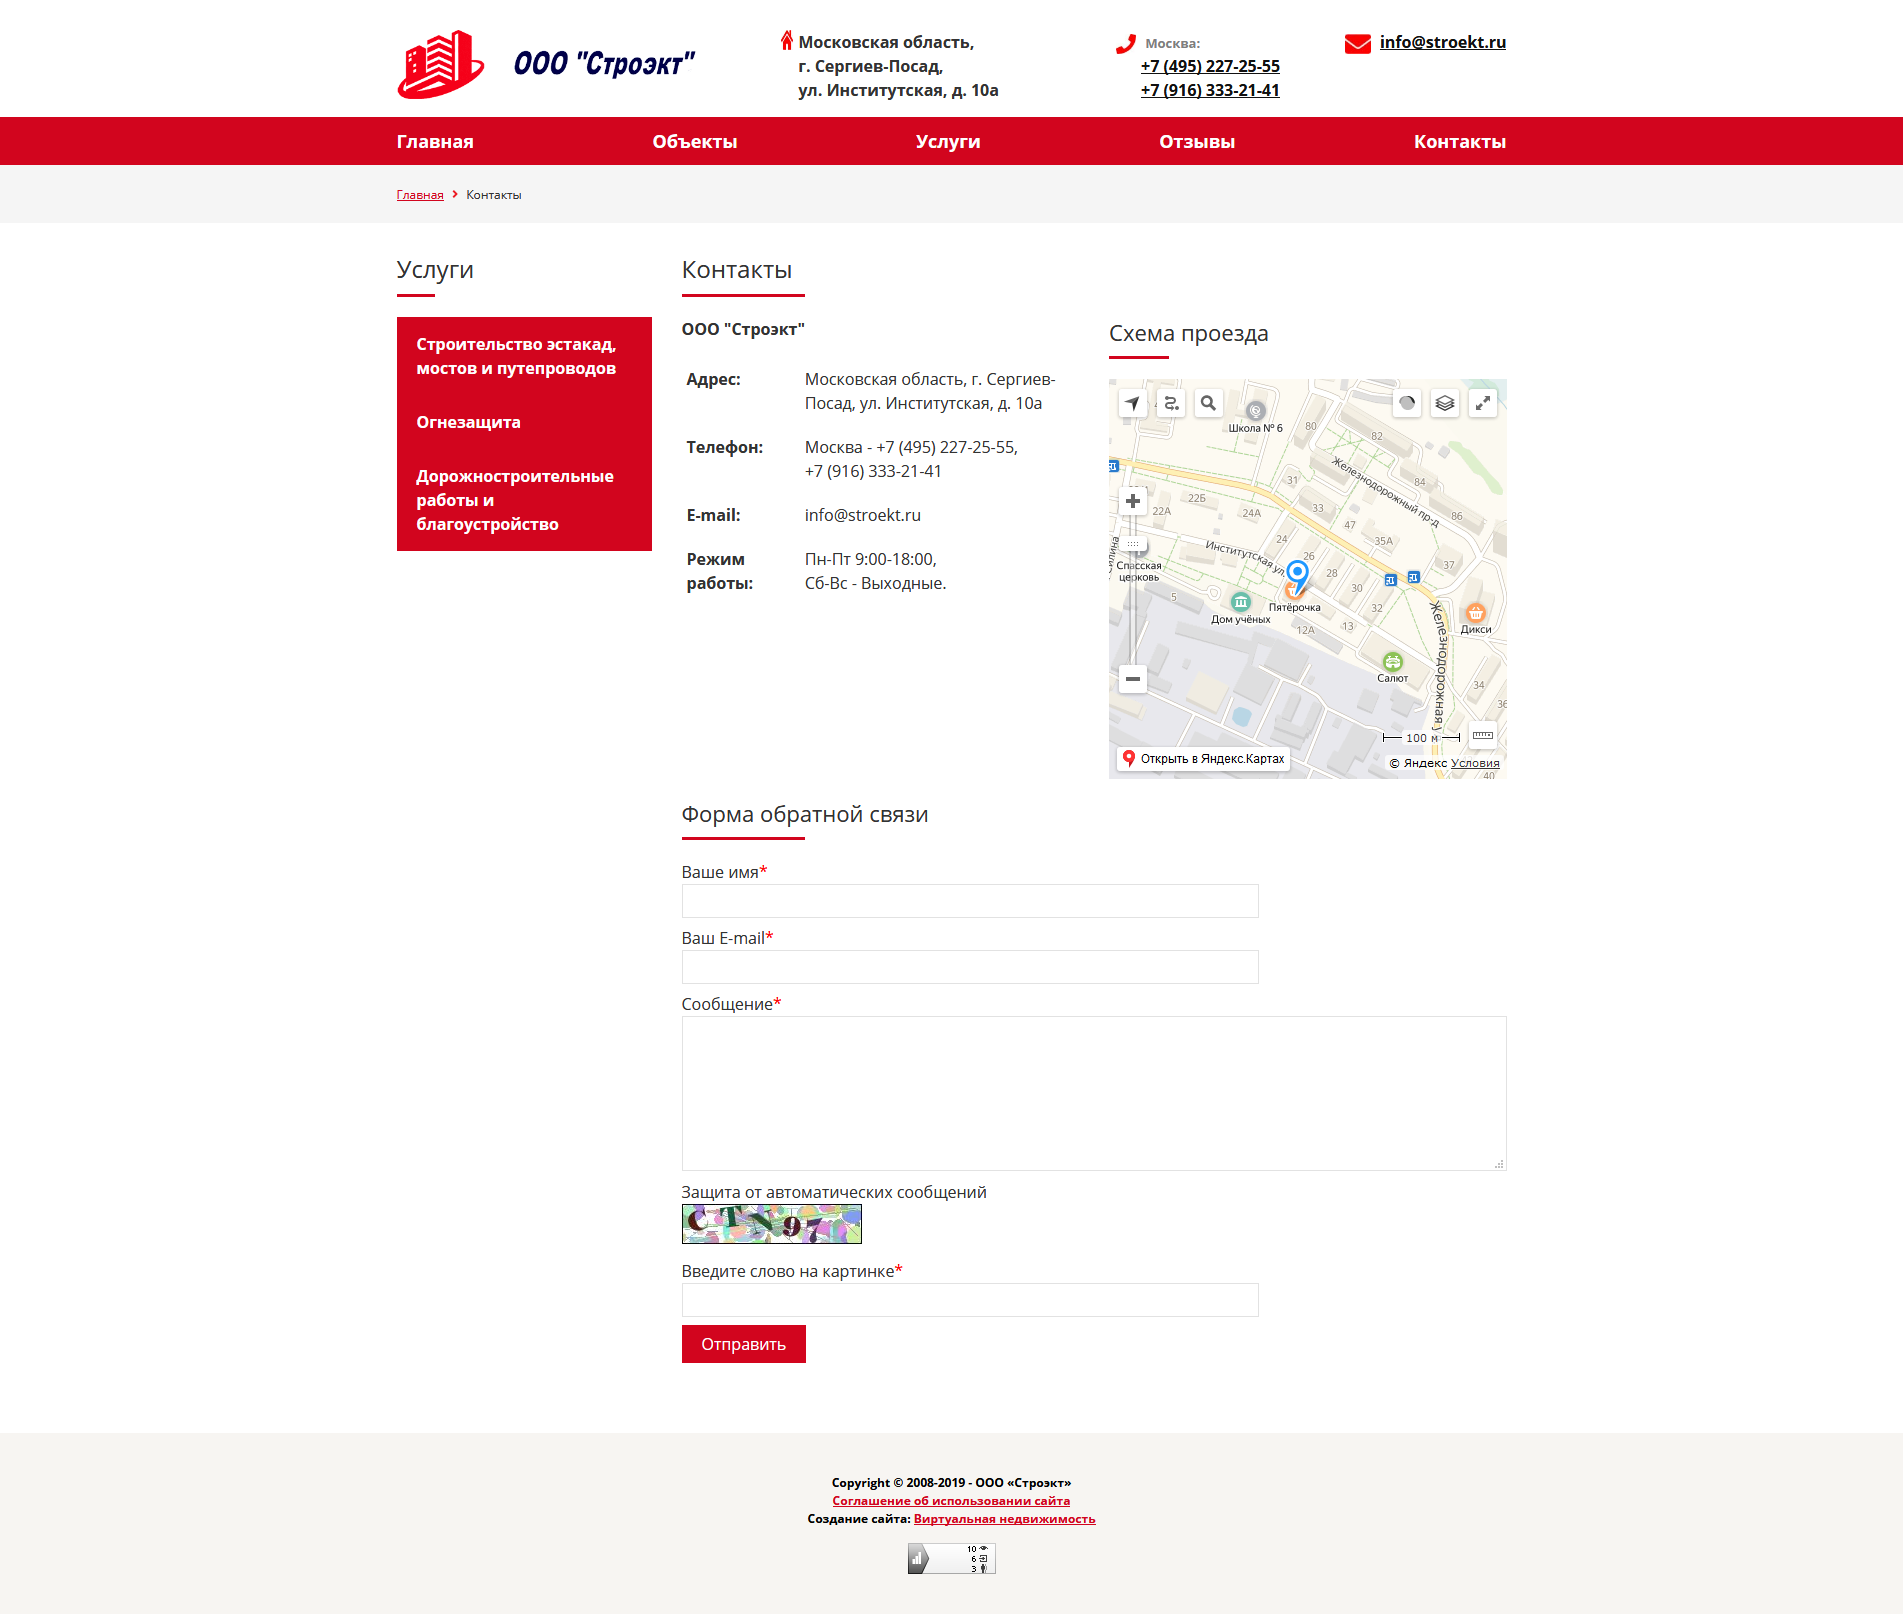Click the Дикси store marker on map
1903x1614 pixels.
click(x=1476, y=613)
